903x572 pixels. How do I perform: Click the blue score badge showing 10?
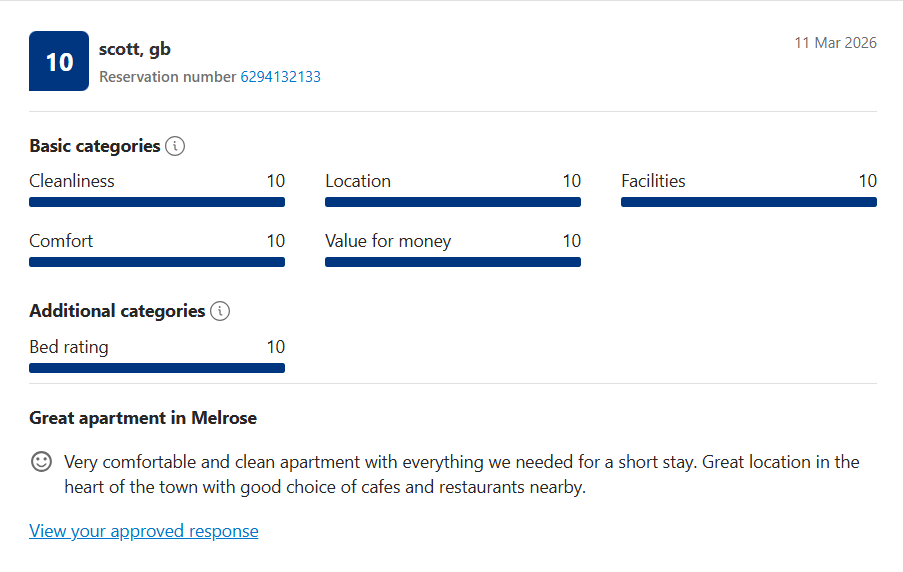(x=59, y=62)
